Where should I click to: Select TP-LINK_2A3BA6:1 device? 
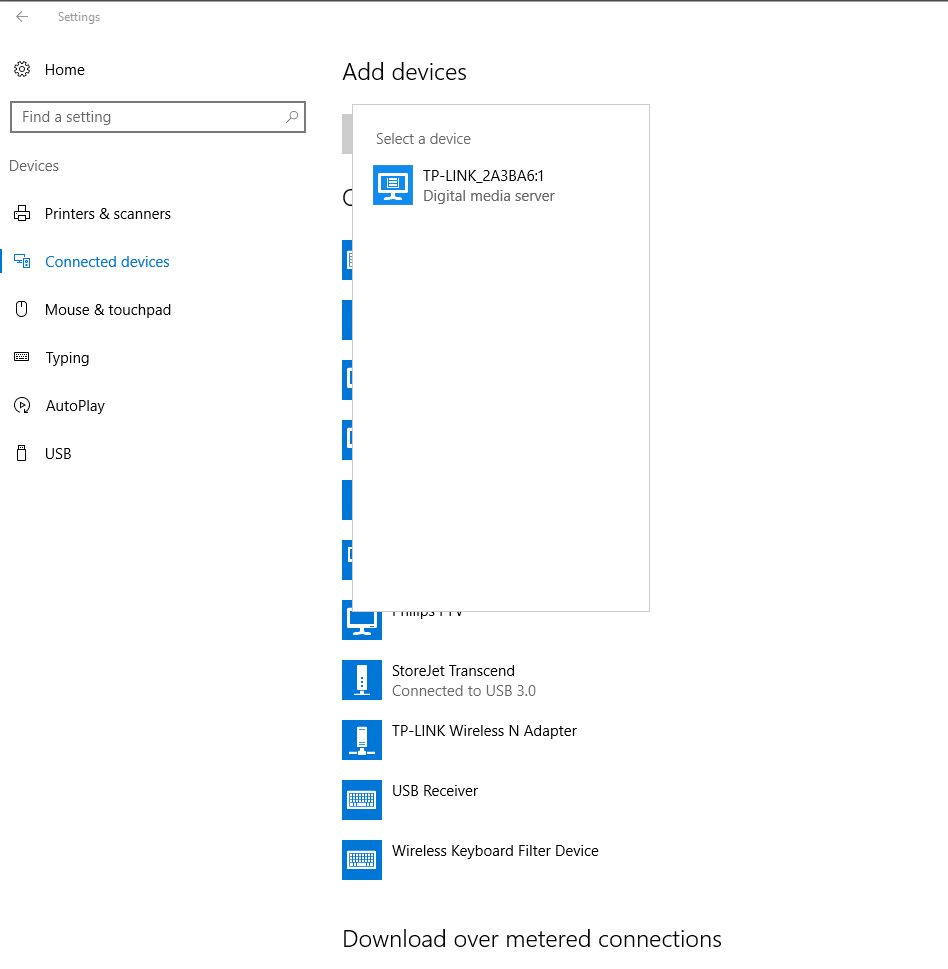501,185
